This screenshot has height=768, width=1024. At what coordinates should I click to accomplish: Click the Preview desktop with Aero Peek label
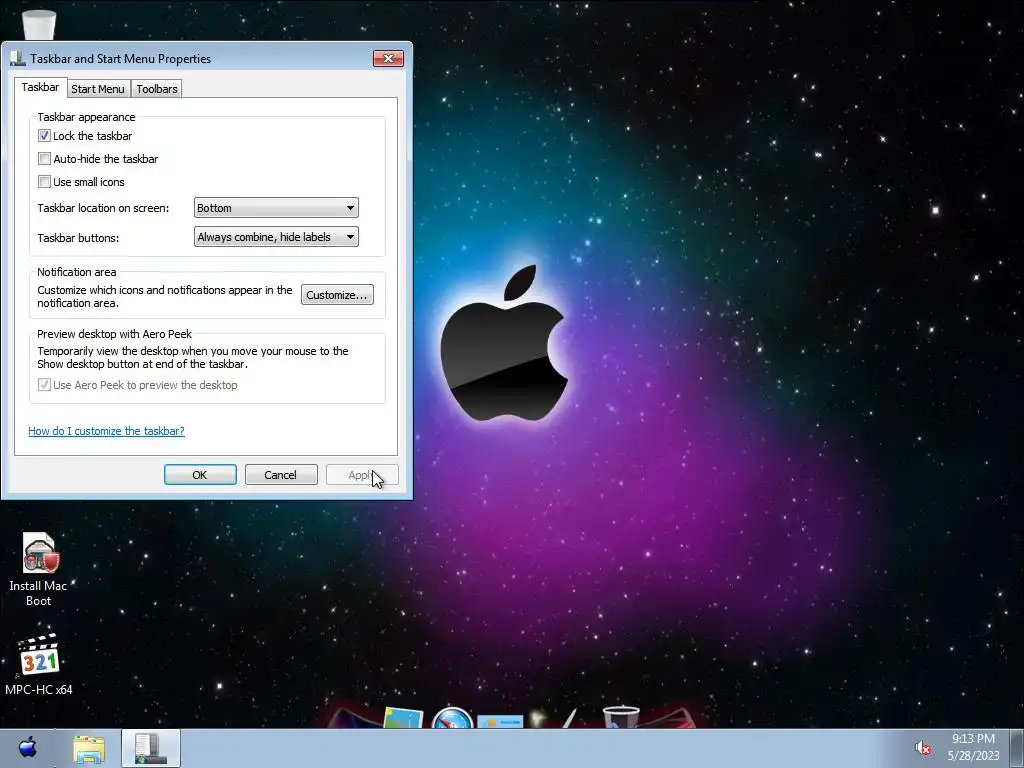(x=114, y=334)
